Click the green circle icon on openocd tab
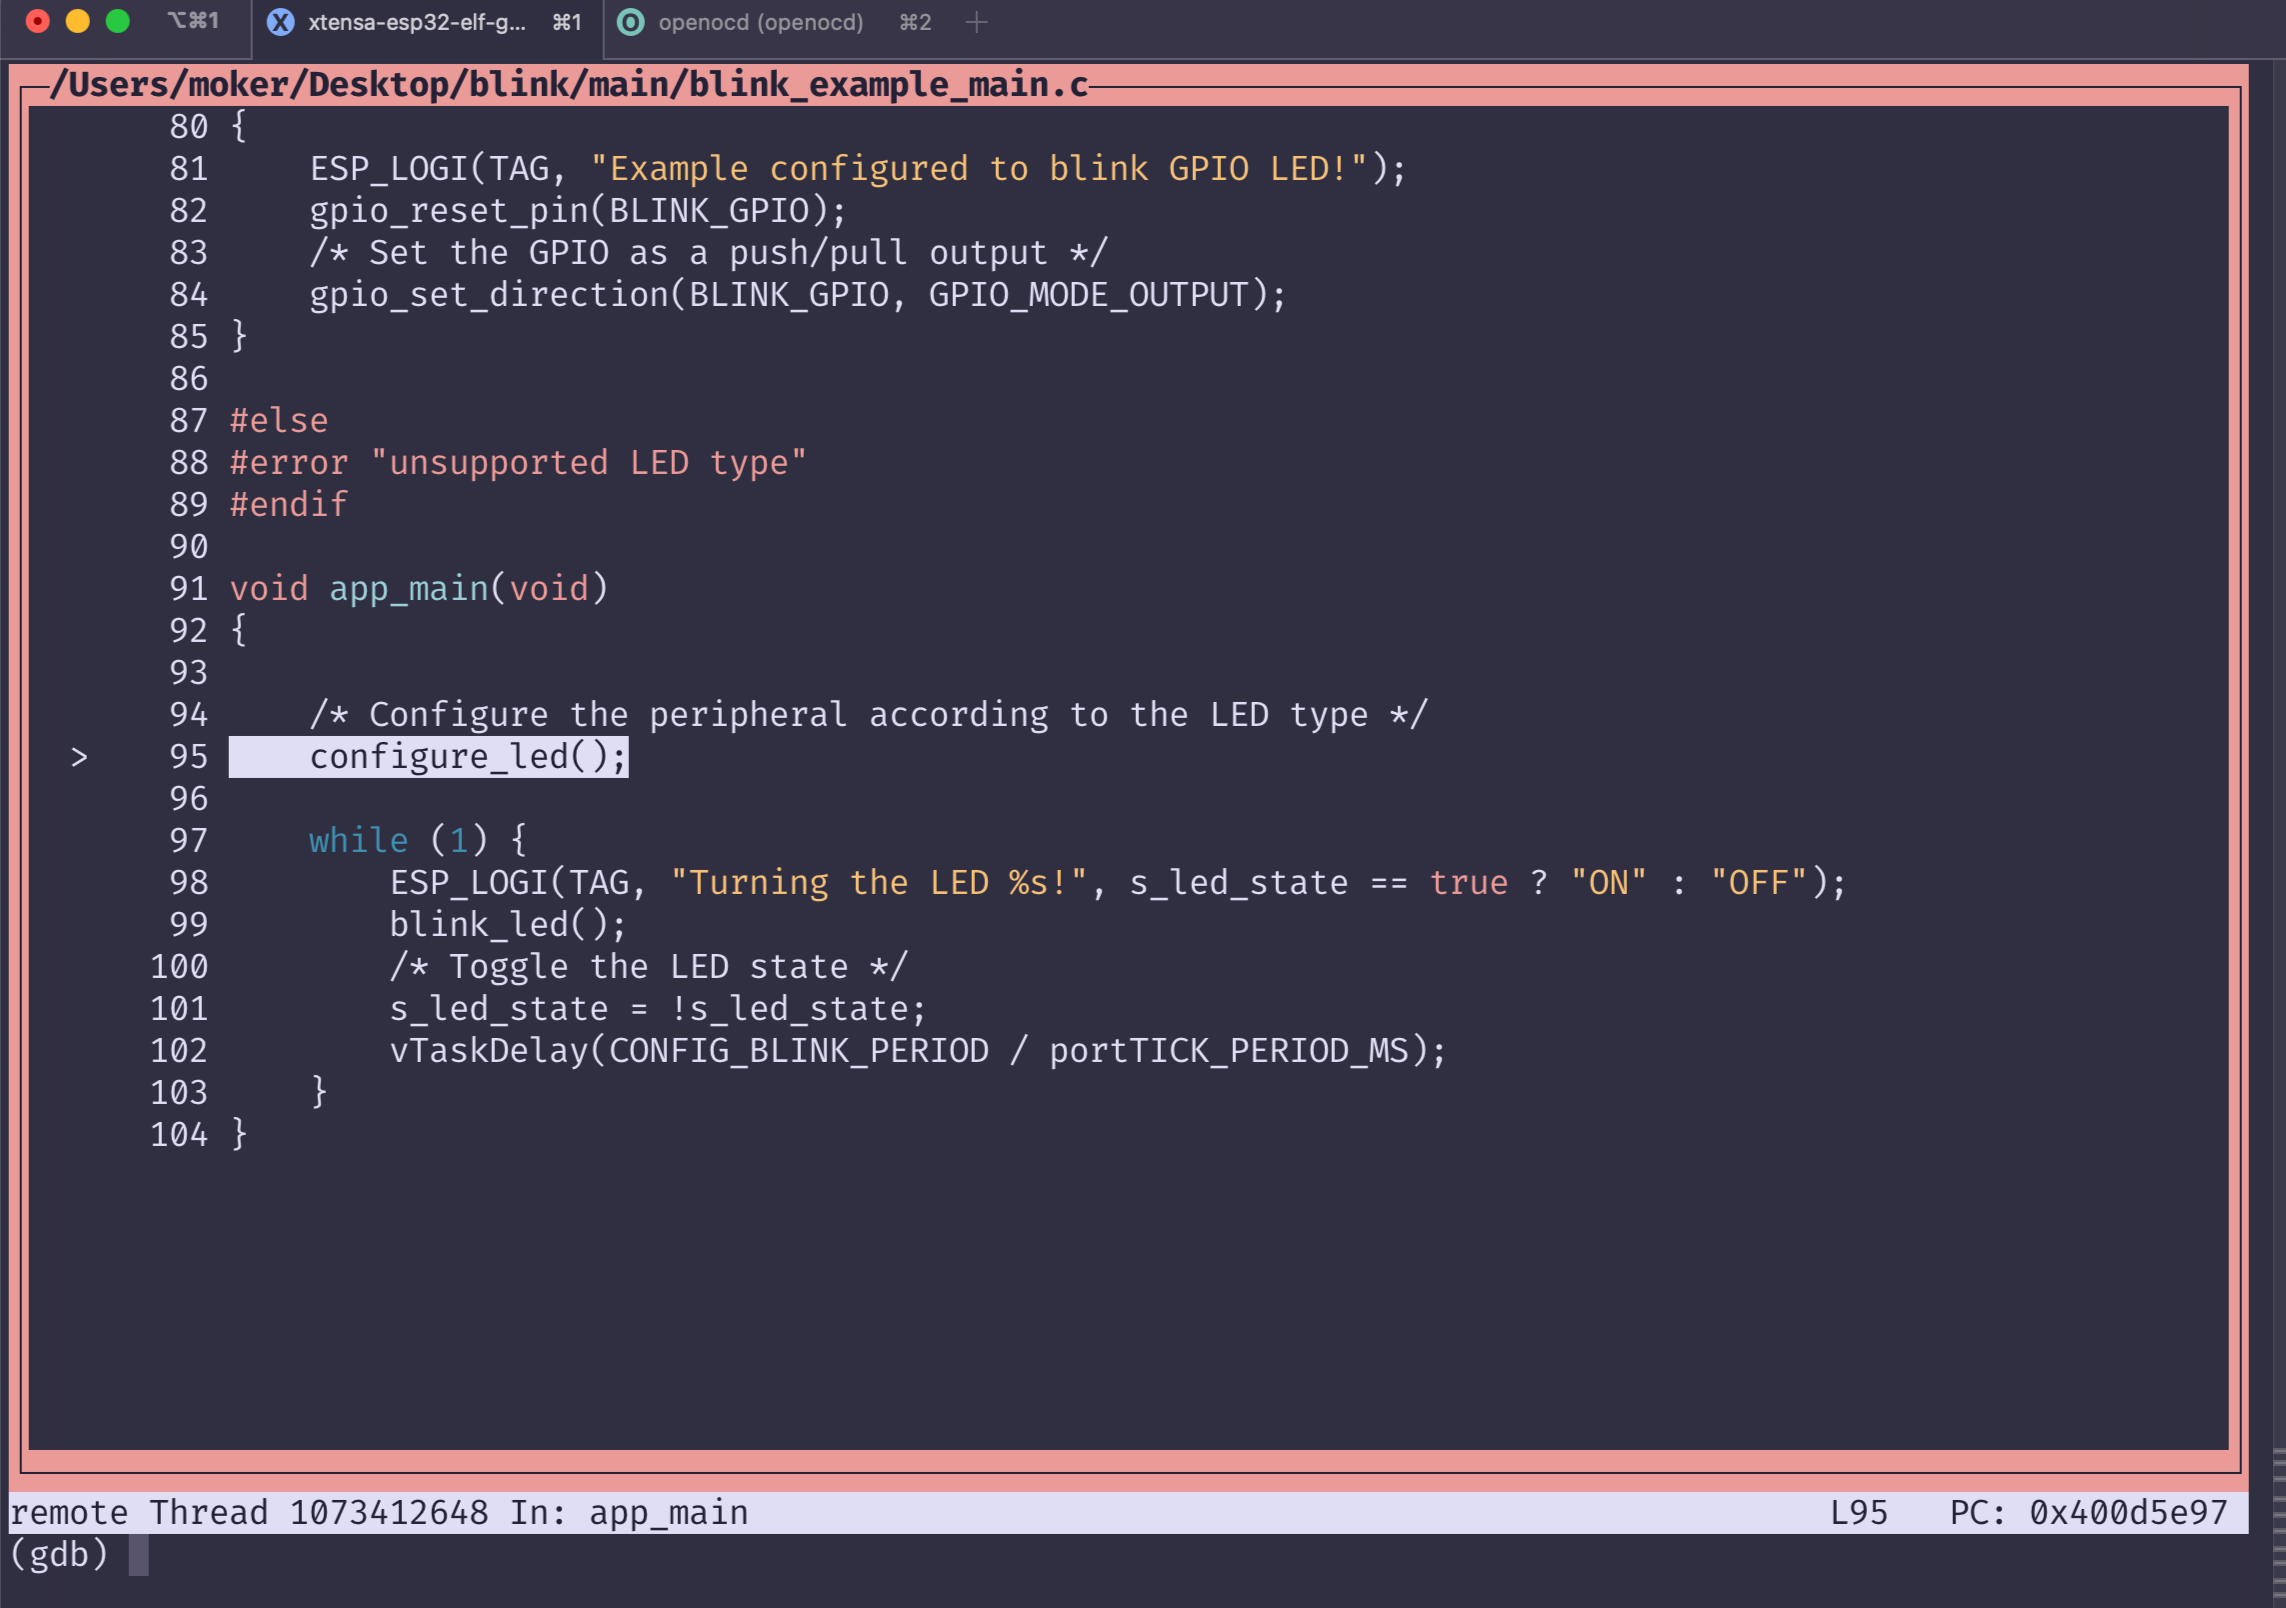 pos(631,22)
